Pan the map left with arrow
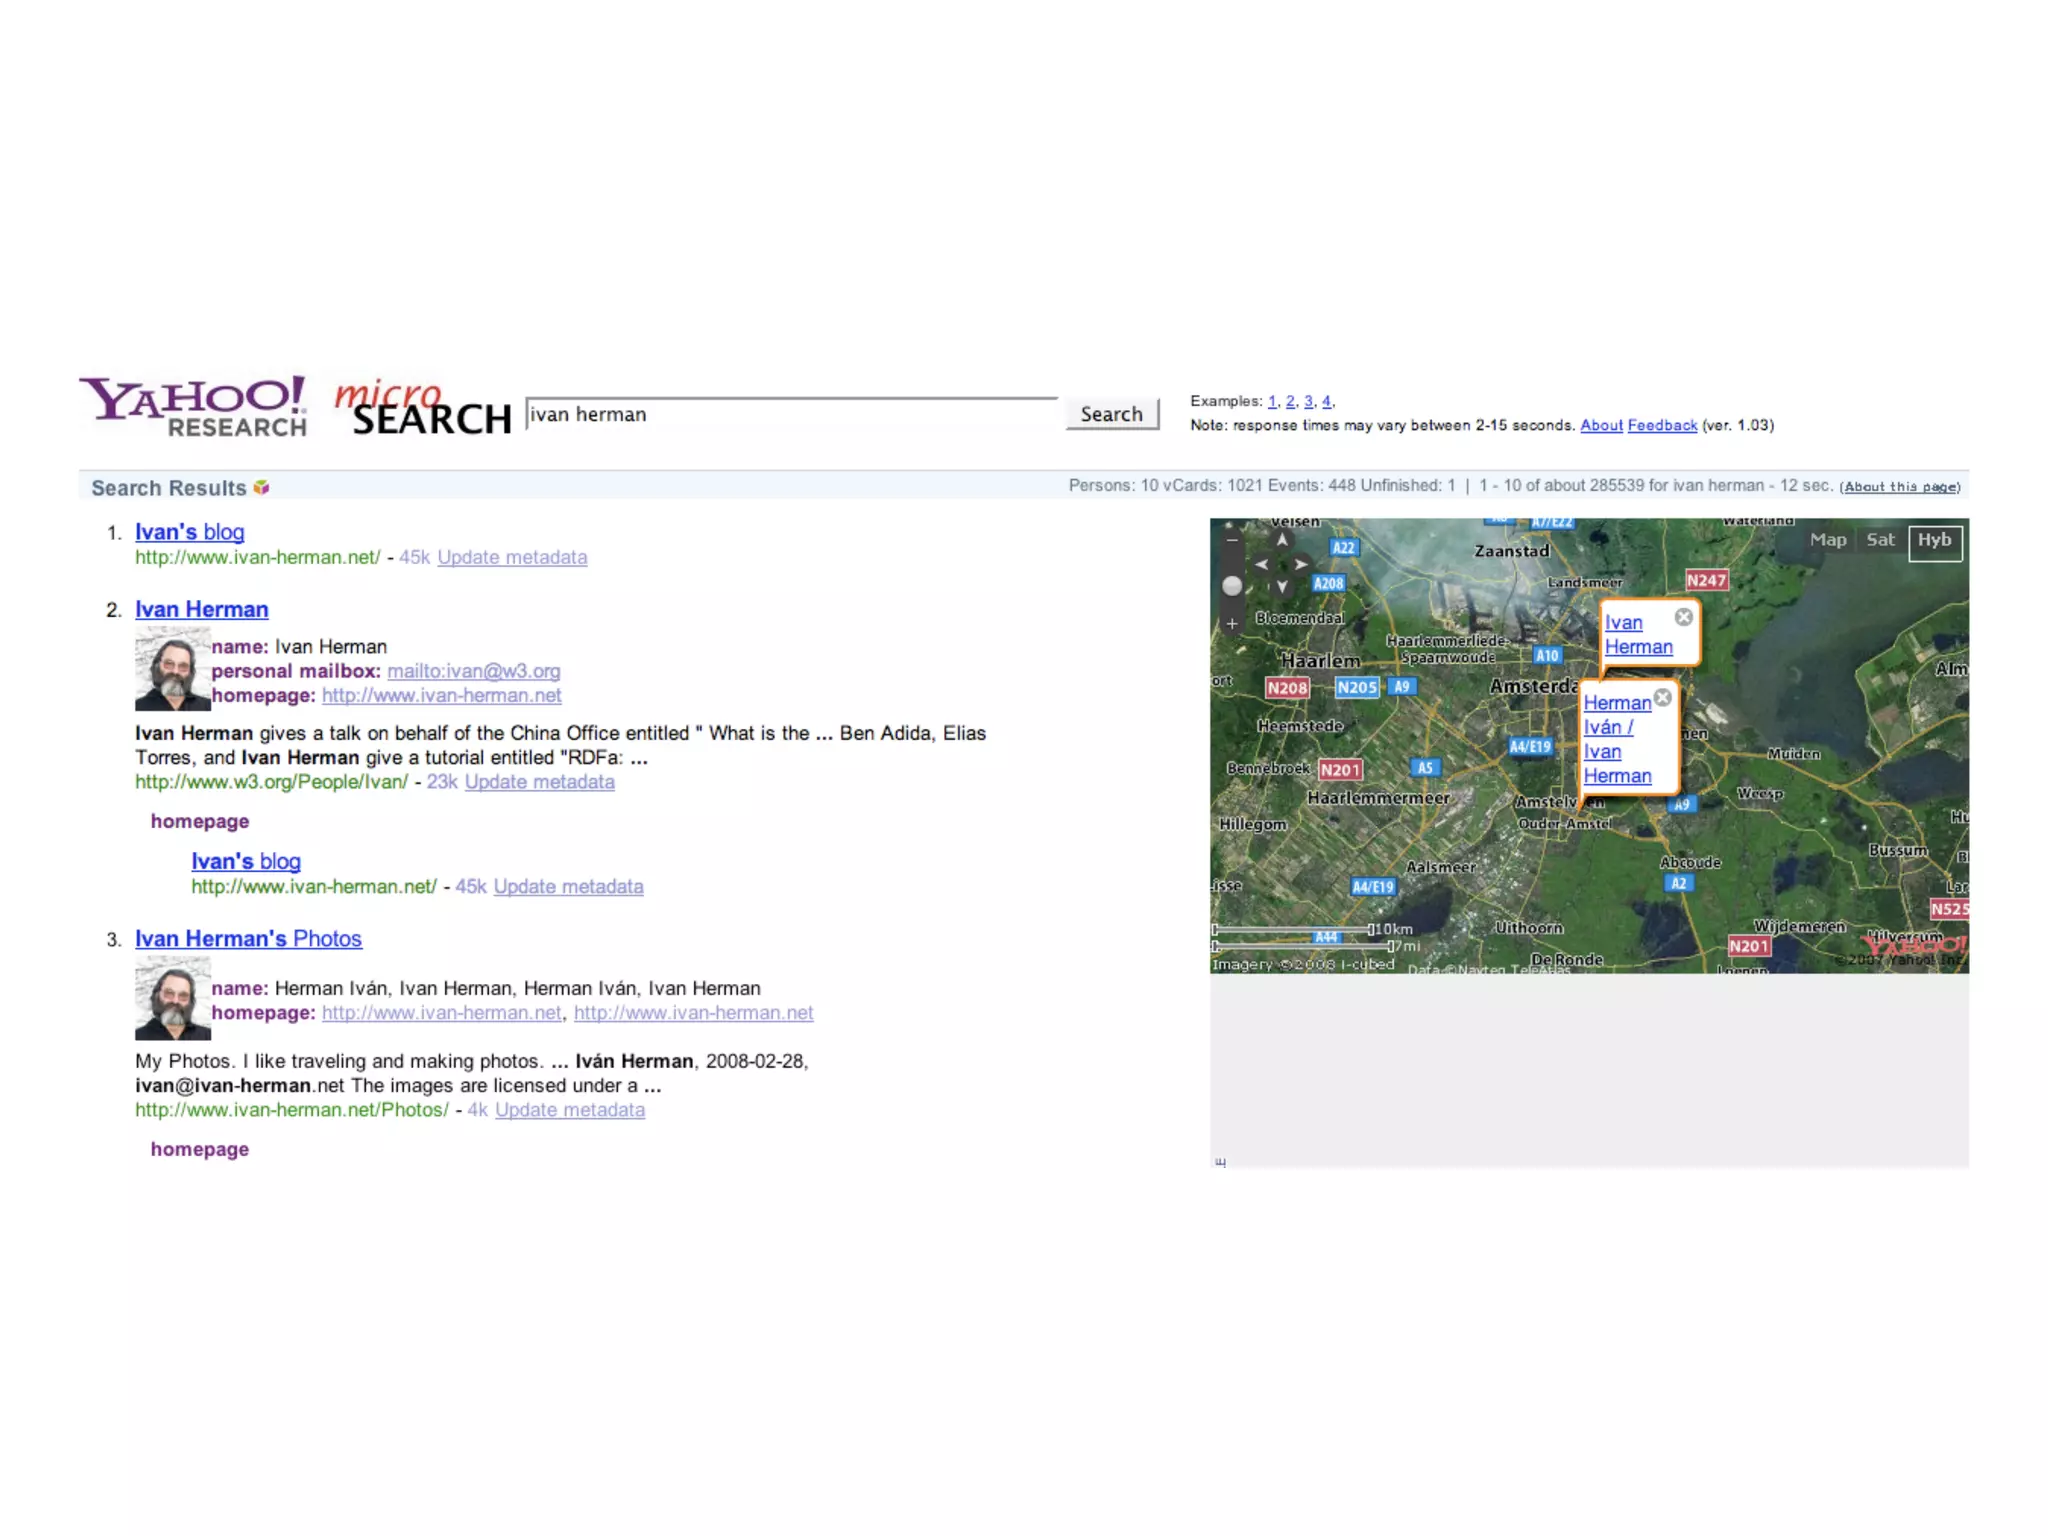 pyautogui.click(x=1262, y=564)
